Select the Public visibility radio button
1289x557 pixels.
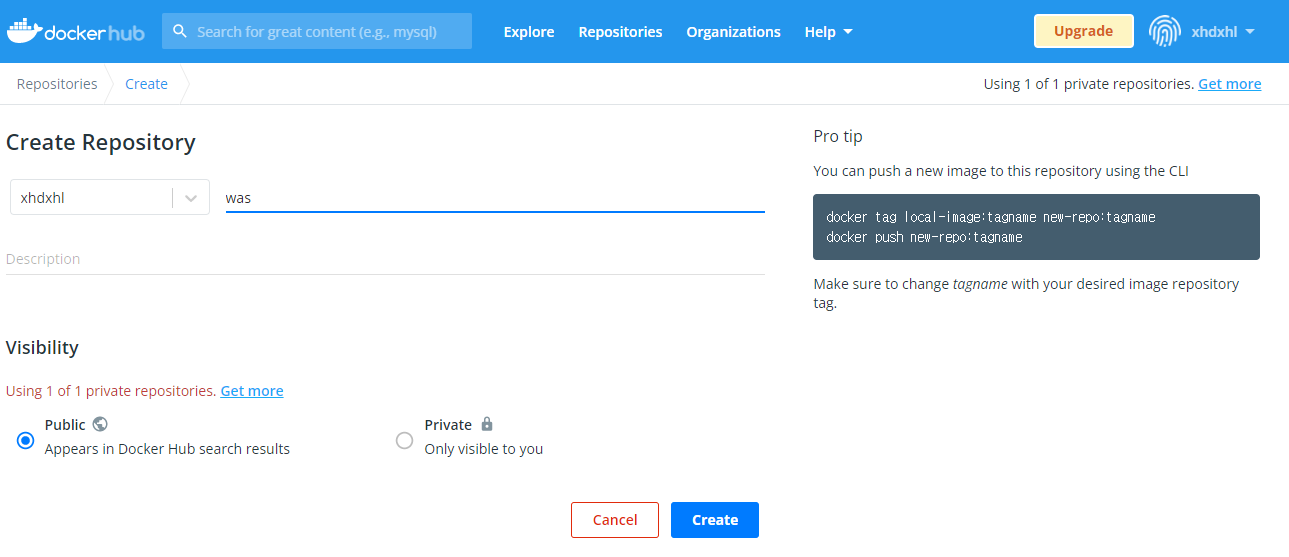click(26, 440)
